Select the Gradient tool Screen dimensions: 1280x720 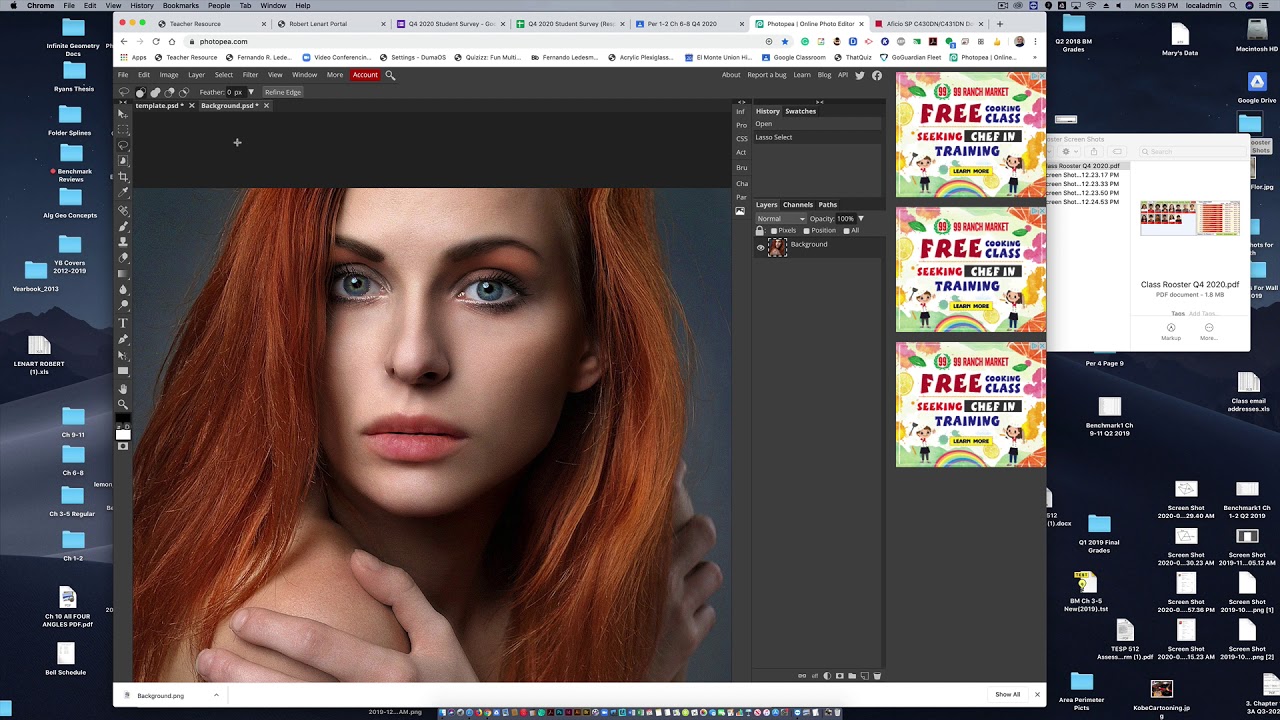pyautogui.click(x=123, y=274)
